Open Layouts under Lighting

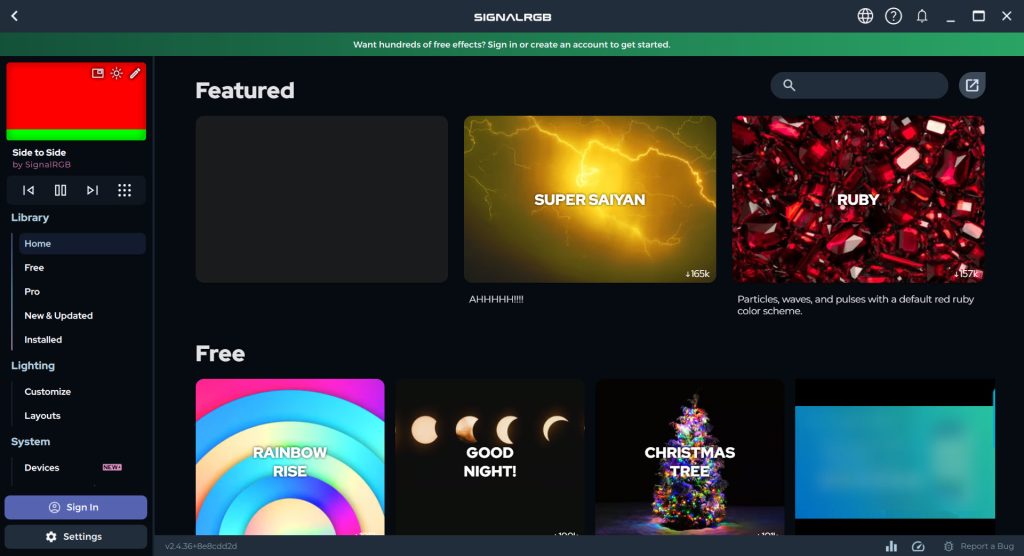click(42, 416)
